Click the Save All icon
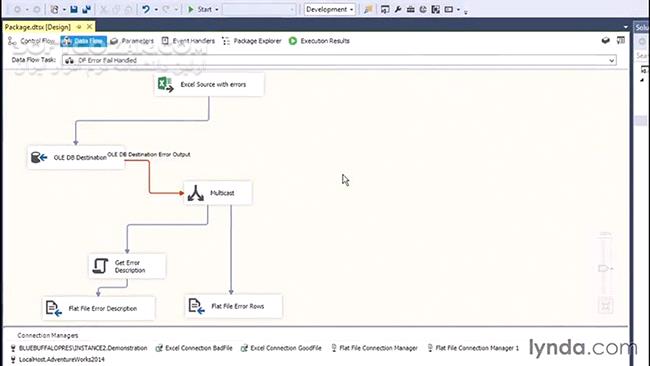The width and height of the screenshot is (650, 366). click(x=86, y=9)
